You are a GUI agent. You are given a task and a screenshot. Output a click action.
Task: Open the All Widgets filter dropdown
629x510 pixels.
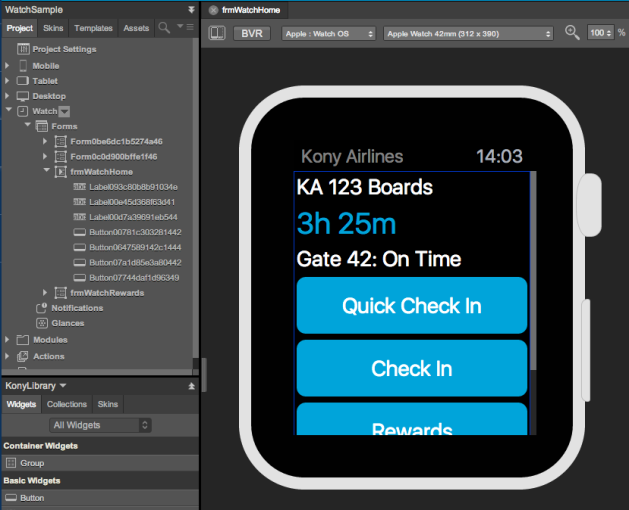click(100, 425)
